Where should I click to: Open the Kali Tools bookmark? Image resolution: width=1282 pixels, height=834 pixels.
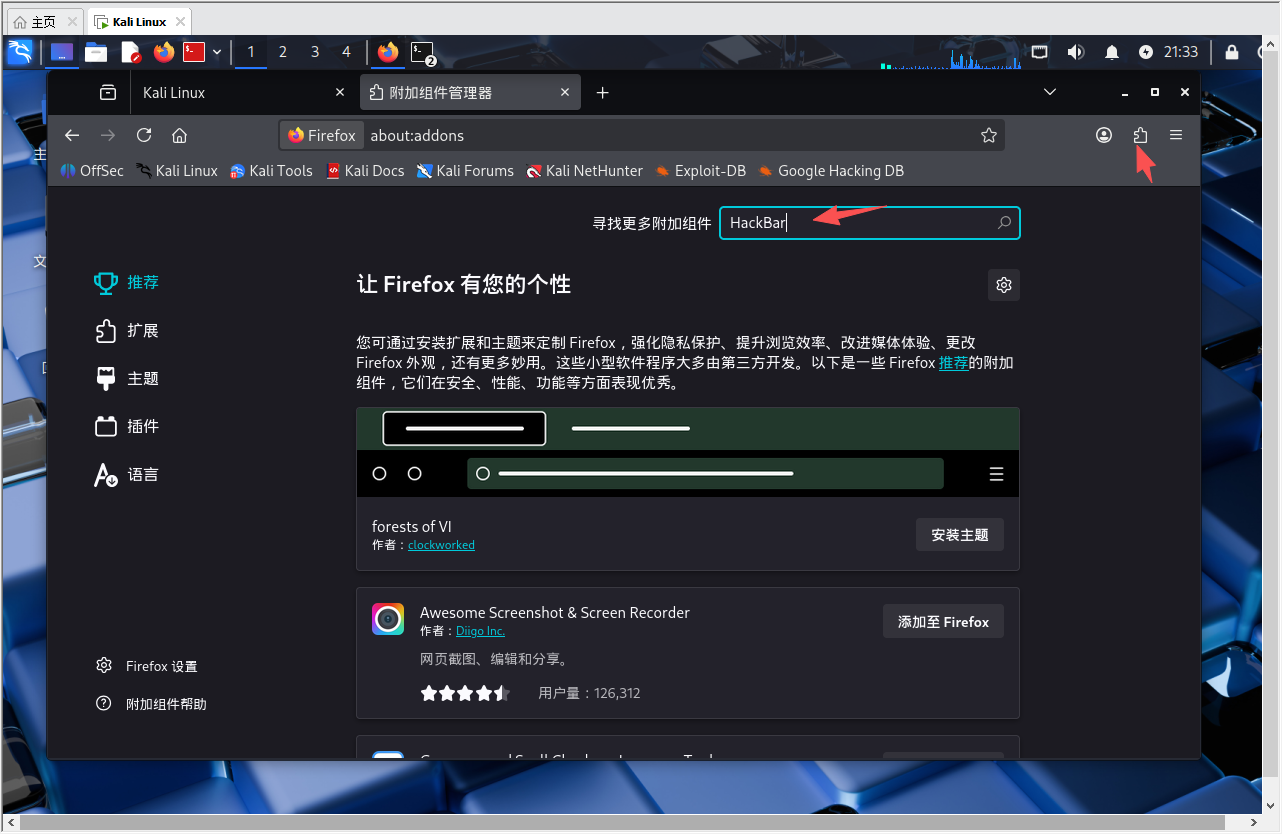[271, 171]
